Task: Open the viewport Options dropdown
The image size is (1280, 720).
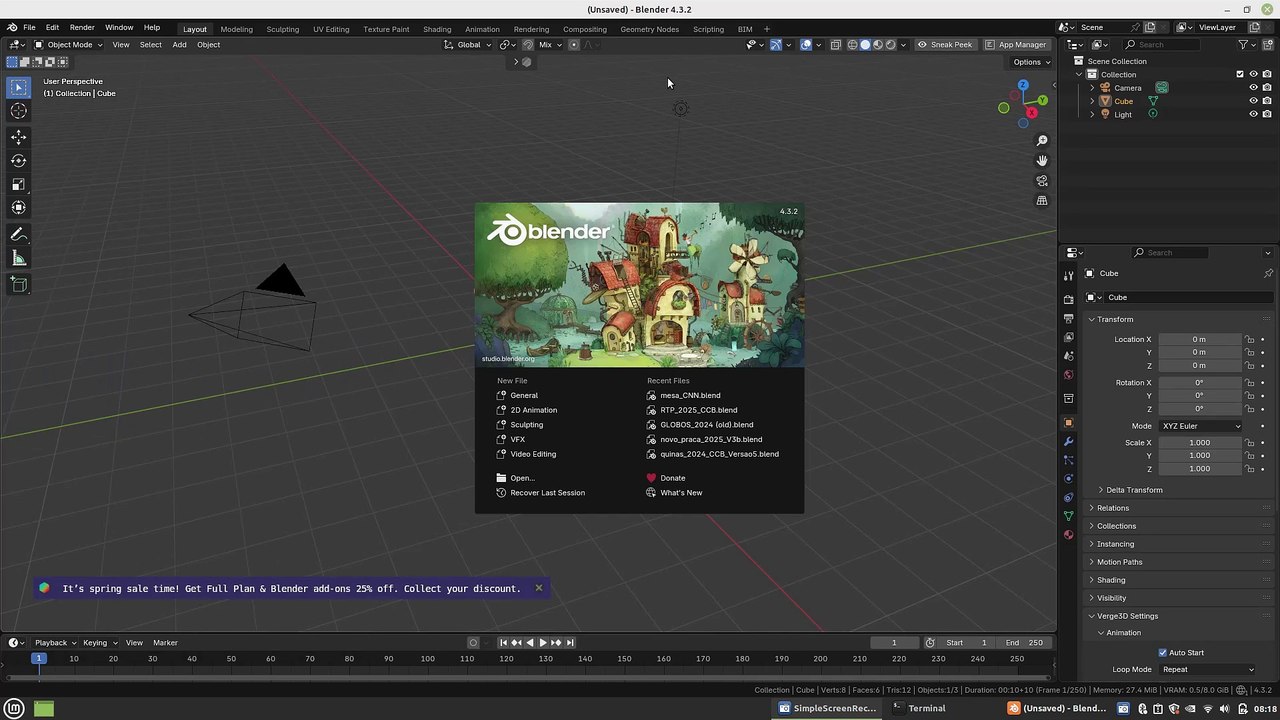Action: 1032,62
